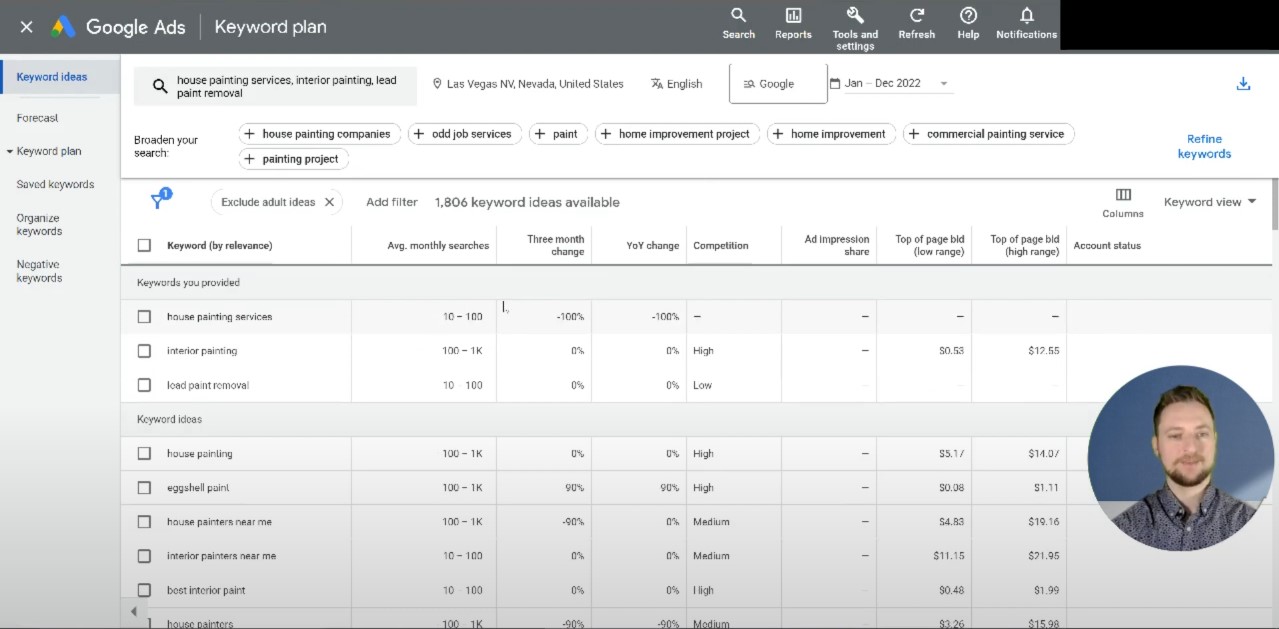This screenshot has height=629, width=1279.
Task: Click the Account status column header
Action: (1107, 245)
